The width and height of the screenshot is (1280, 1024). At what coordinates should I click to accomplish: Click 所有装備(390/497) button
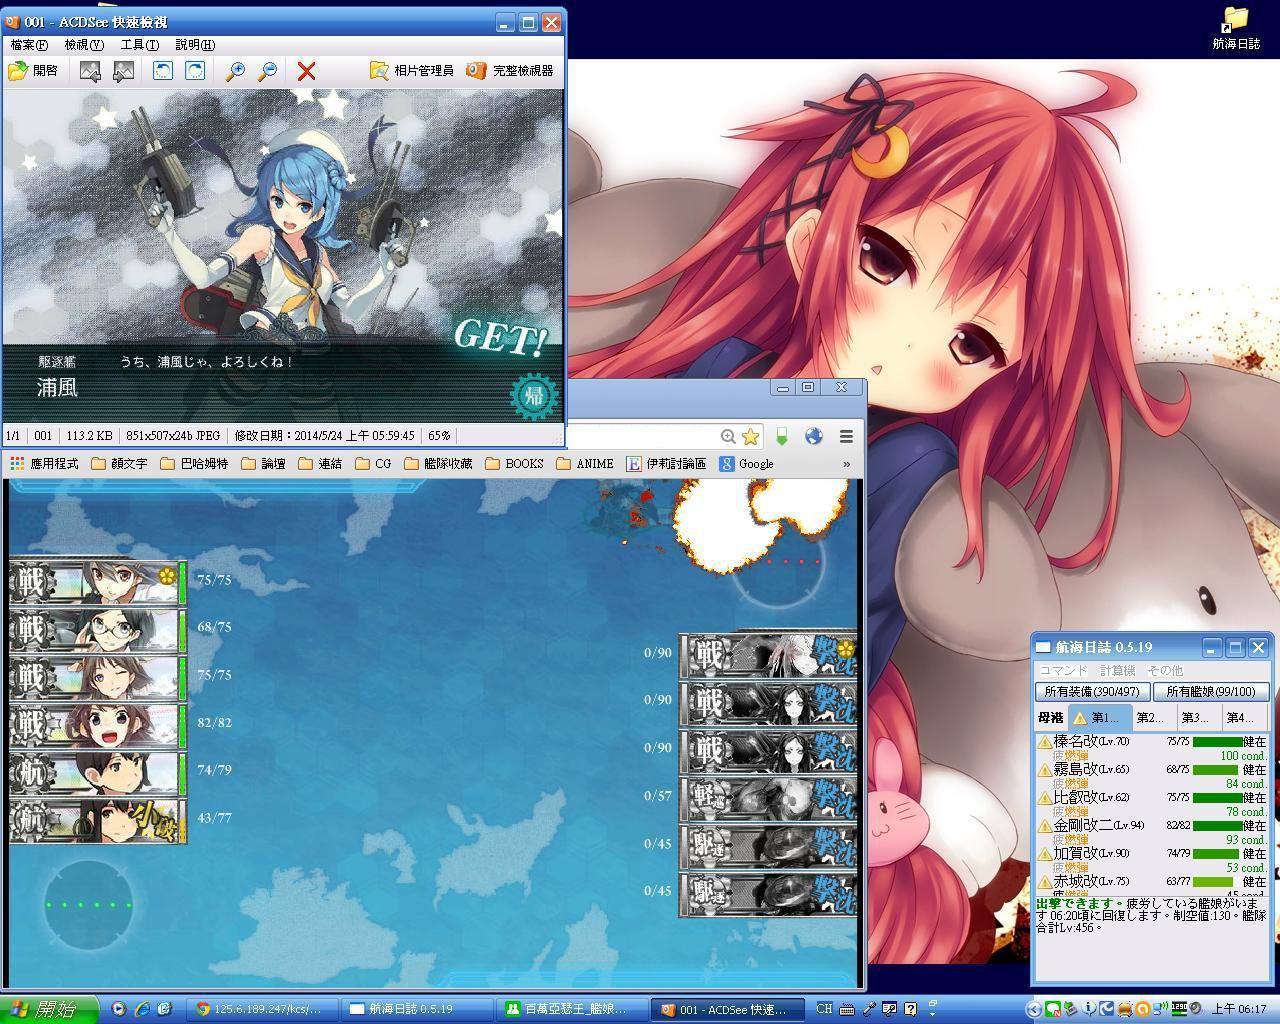tap(1092, 691)
